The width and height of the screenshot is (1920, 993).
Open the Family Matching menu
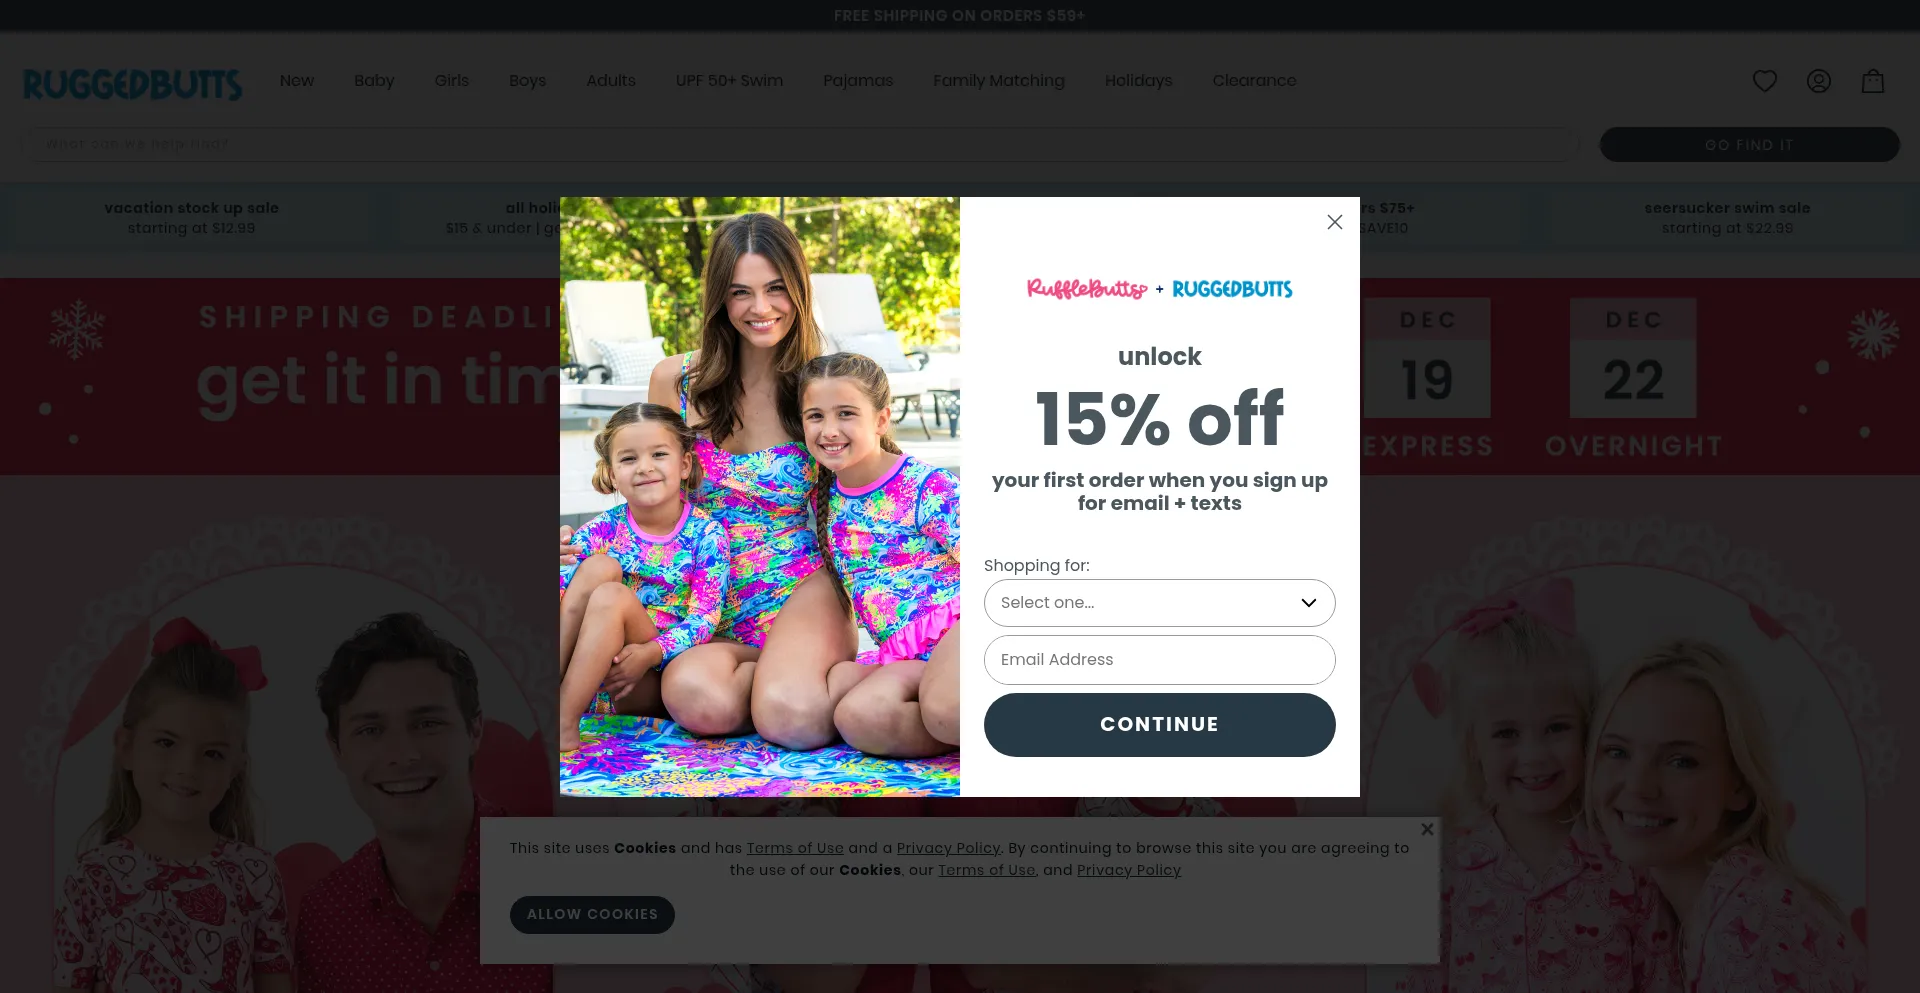coord(999,80)
